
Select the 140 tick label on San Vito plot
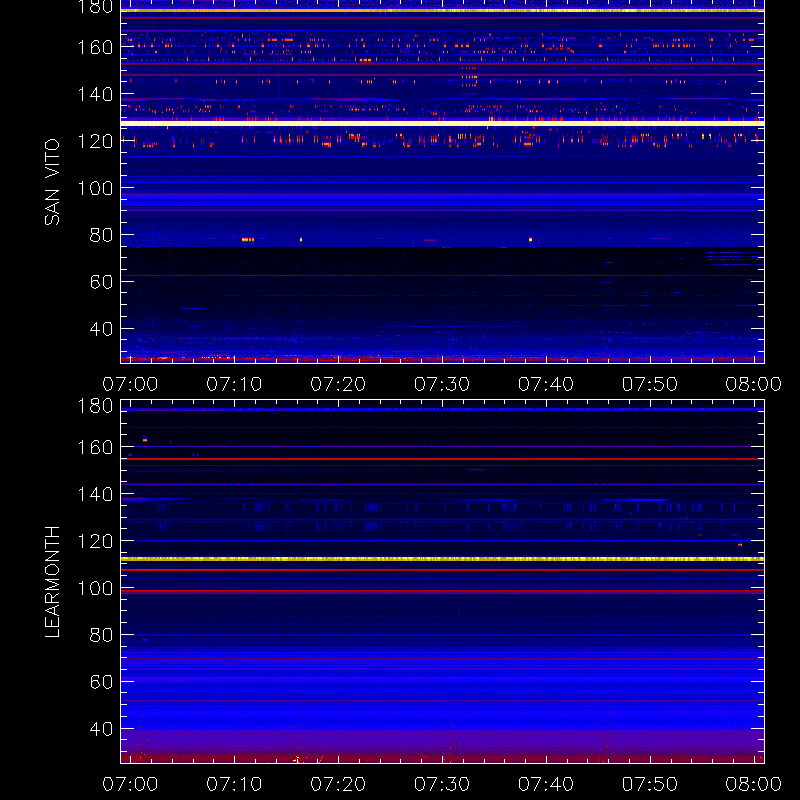[95, 94]
